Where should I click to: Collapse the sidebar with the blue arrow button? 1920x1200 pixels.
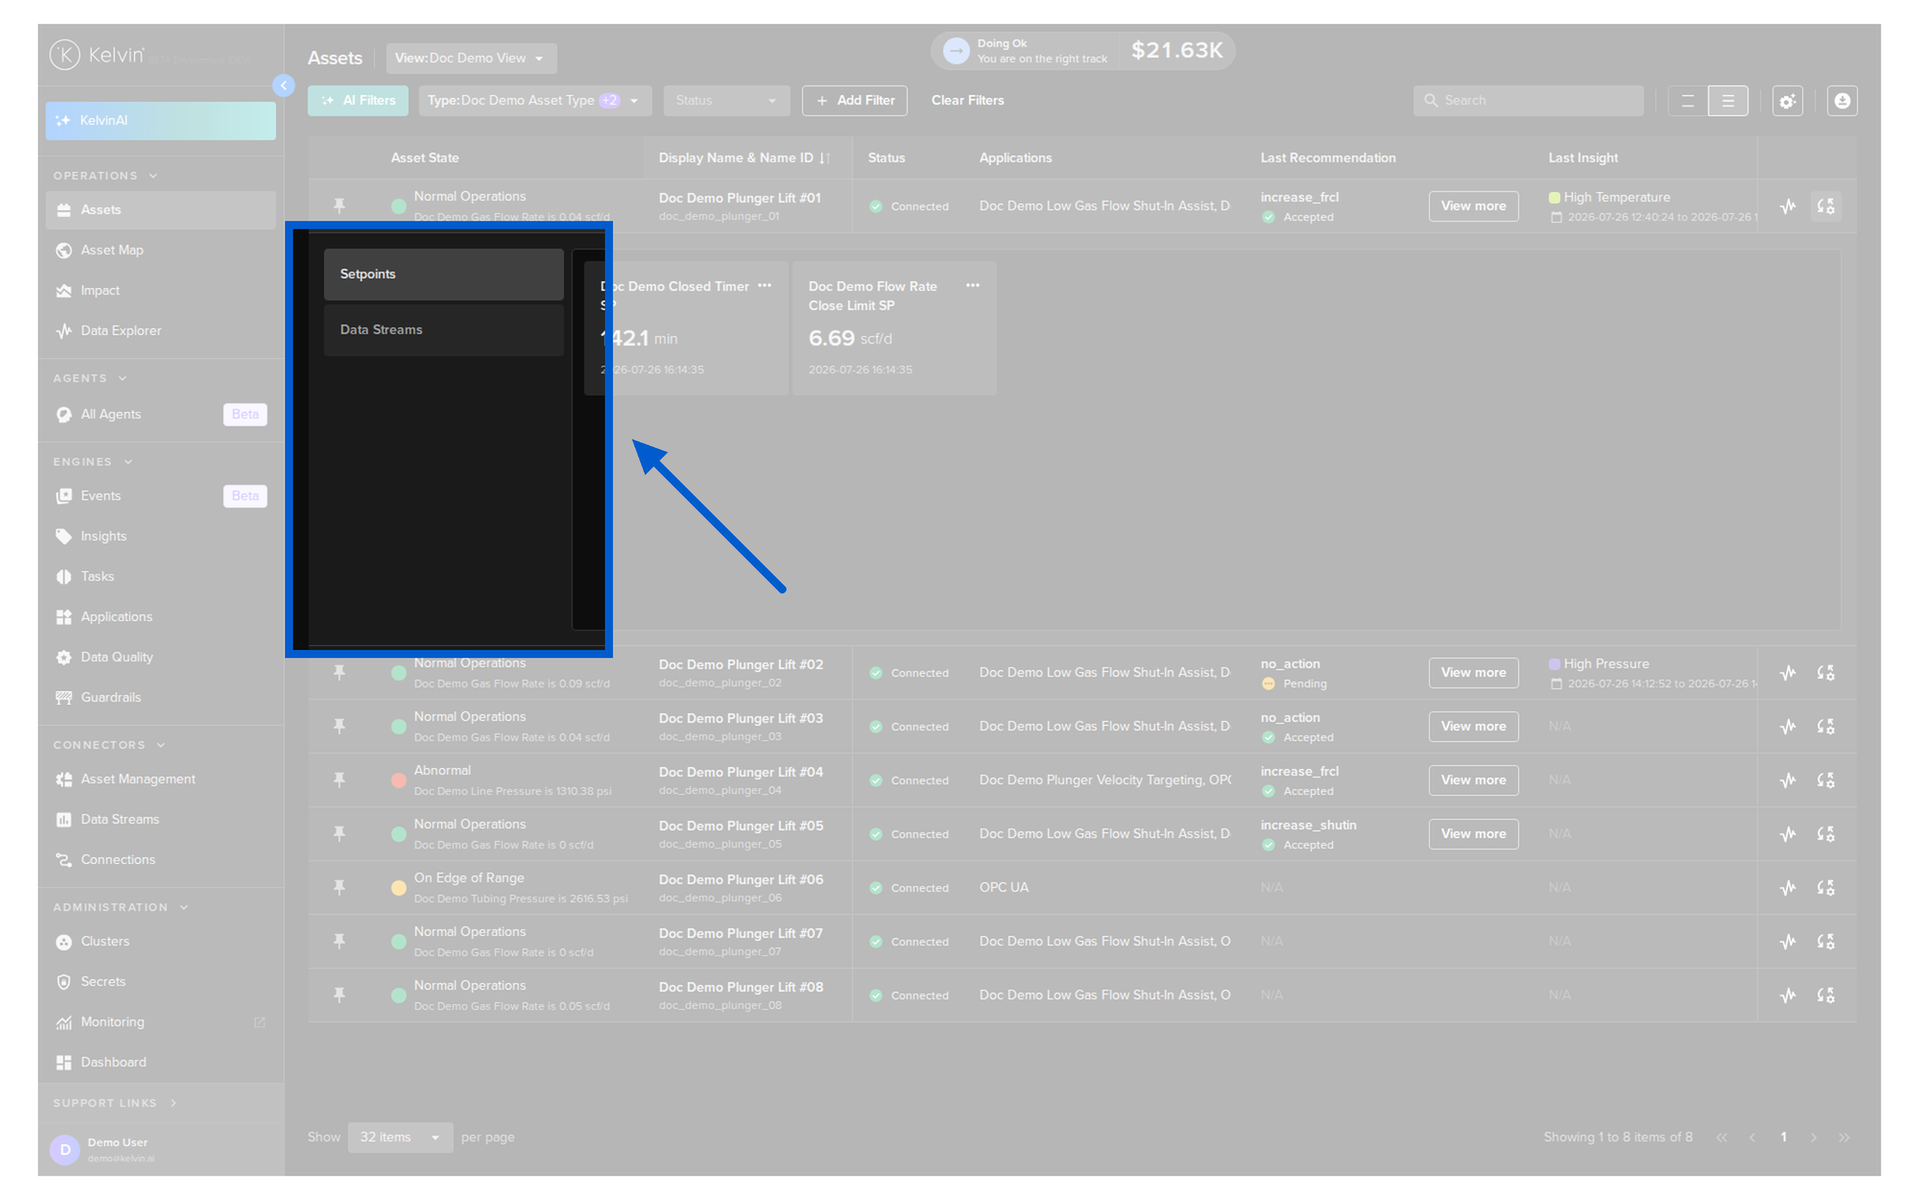[x=284, y=86]
